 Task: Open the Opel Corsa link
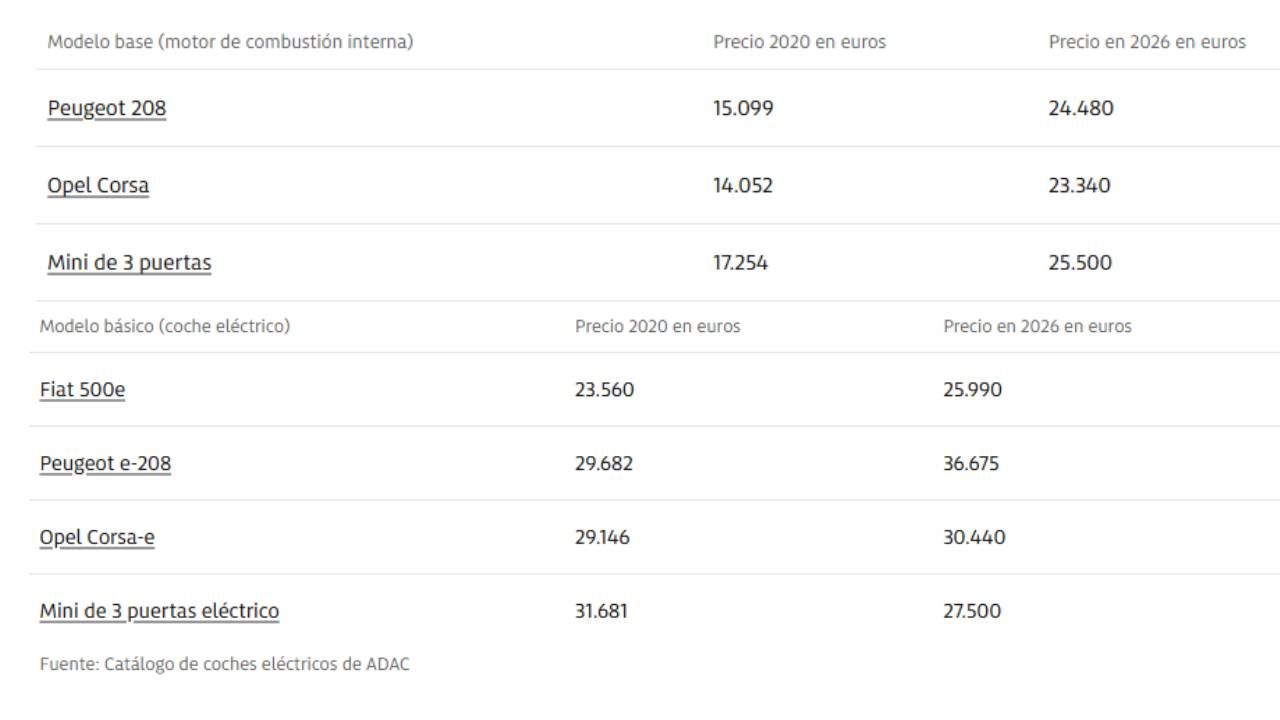(98, 185)
